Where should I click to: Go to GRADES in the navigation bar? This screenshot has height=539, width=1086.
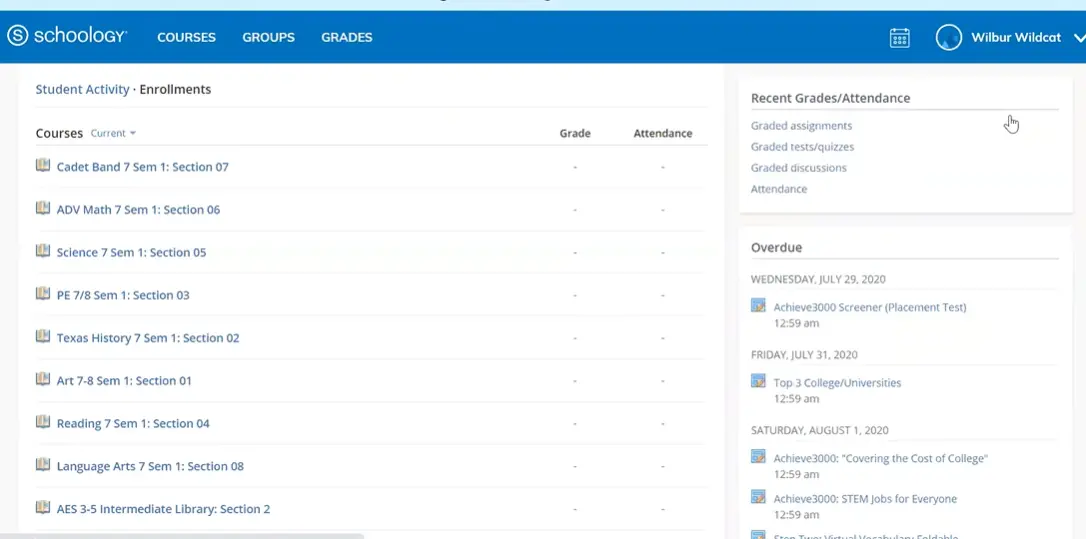346,37
